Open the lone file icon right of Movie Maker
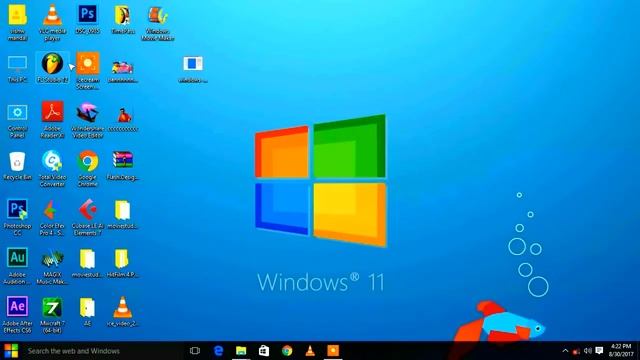The image size is (640, 360). point(193,68)
